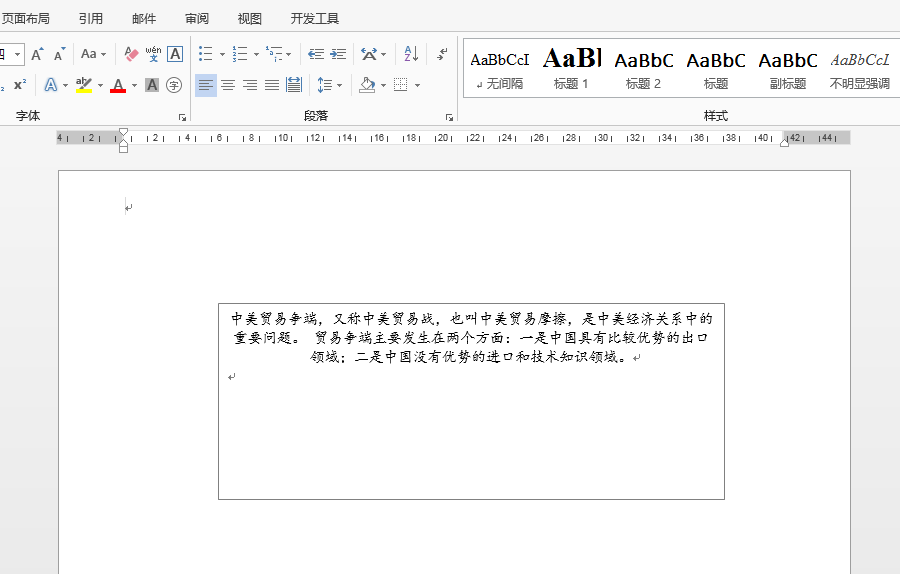This screenshot has height=574, width=900.
Task: Toggle character shading icon
Action: [152, 85]
